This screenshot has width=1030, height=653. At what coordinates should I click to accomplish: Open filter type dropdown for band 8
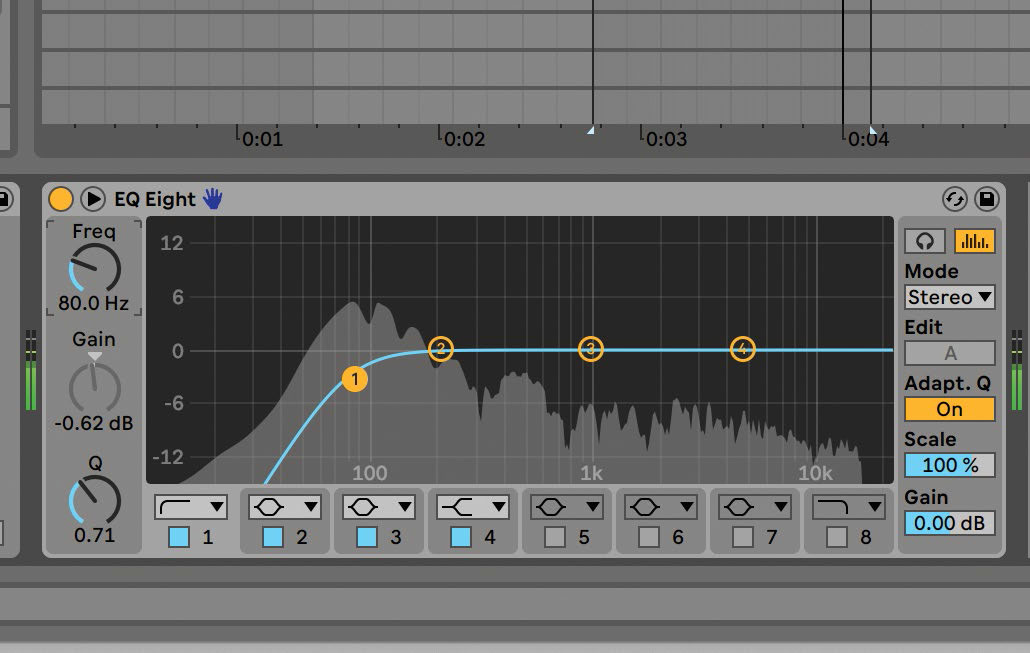coord(848,507)
